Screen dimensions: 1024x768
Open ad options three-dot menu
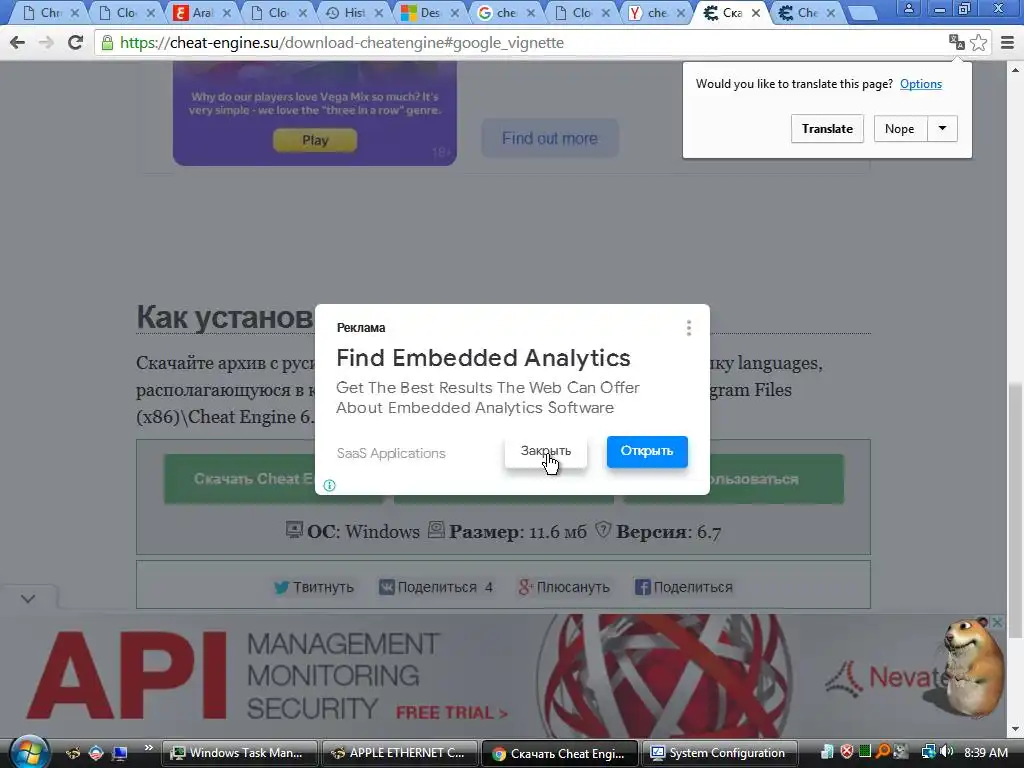[689, 328]
